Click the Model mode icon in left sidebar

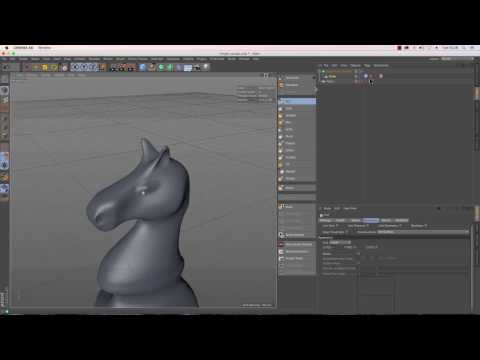click(4, 90)
